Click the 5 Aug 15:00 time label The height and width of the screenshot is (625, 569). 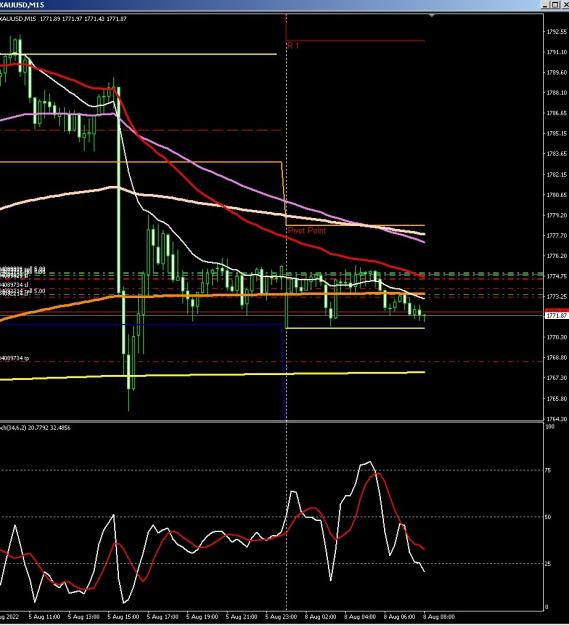123,617
